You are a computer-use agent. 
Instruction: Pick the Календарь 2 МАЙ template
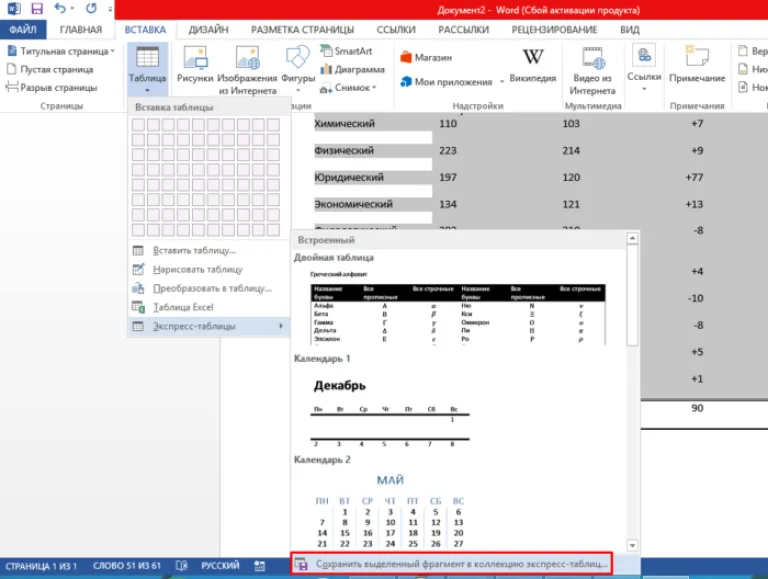390,510
